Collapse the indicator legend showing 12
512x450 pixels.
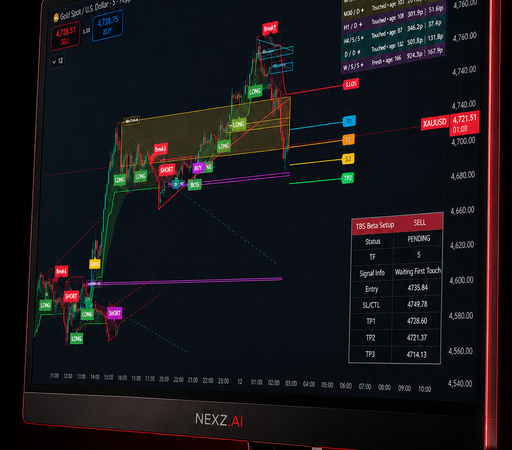[x=57, y=61]
